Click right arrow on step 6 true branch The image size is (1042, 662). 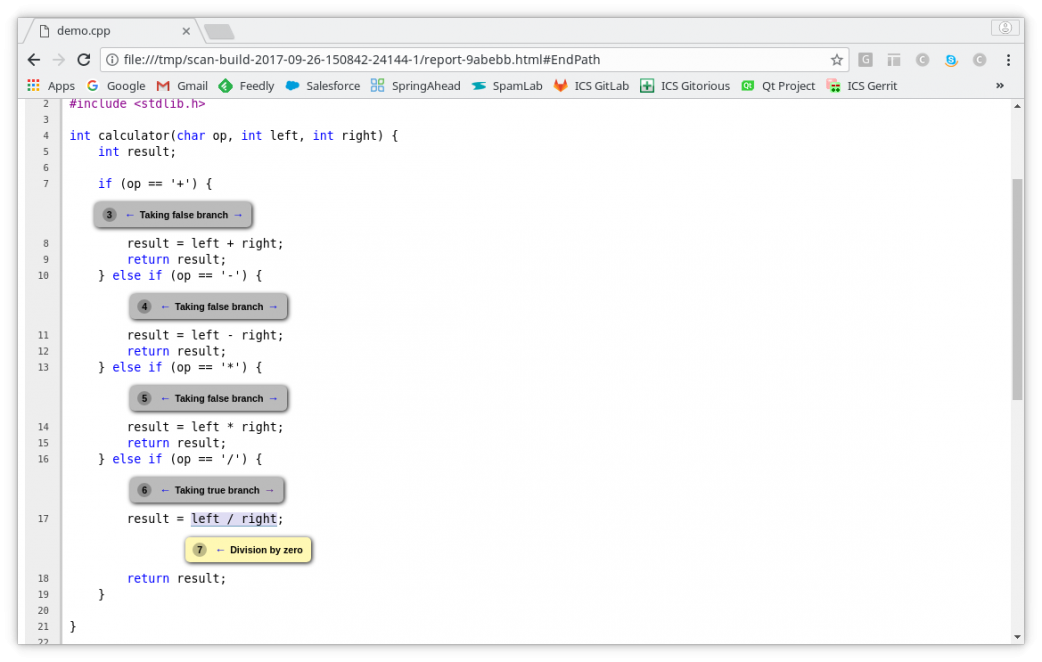pyautogui.click(x=270, y=491)
